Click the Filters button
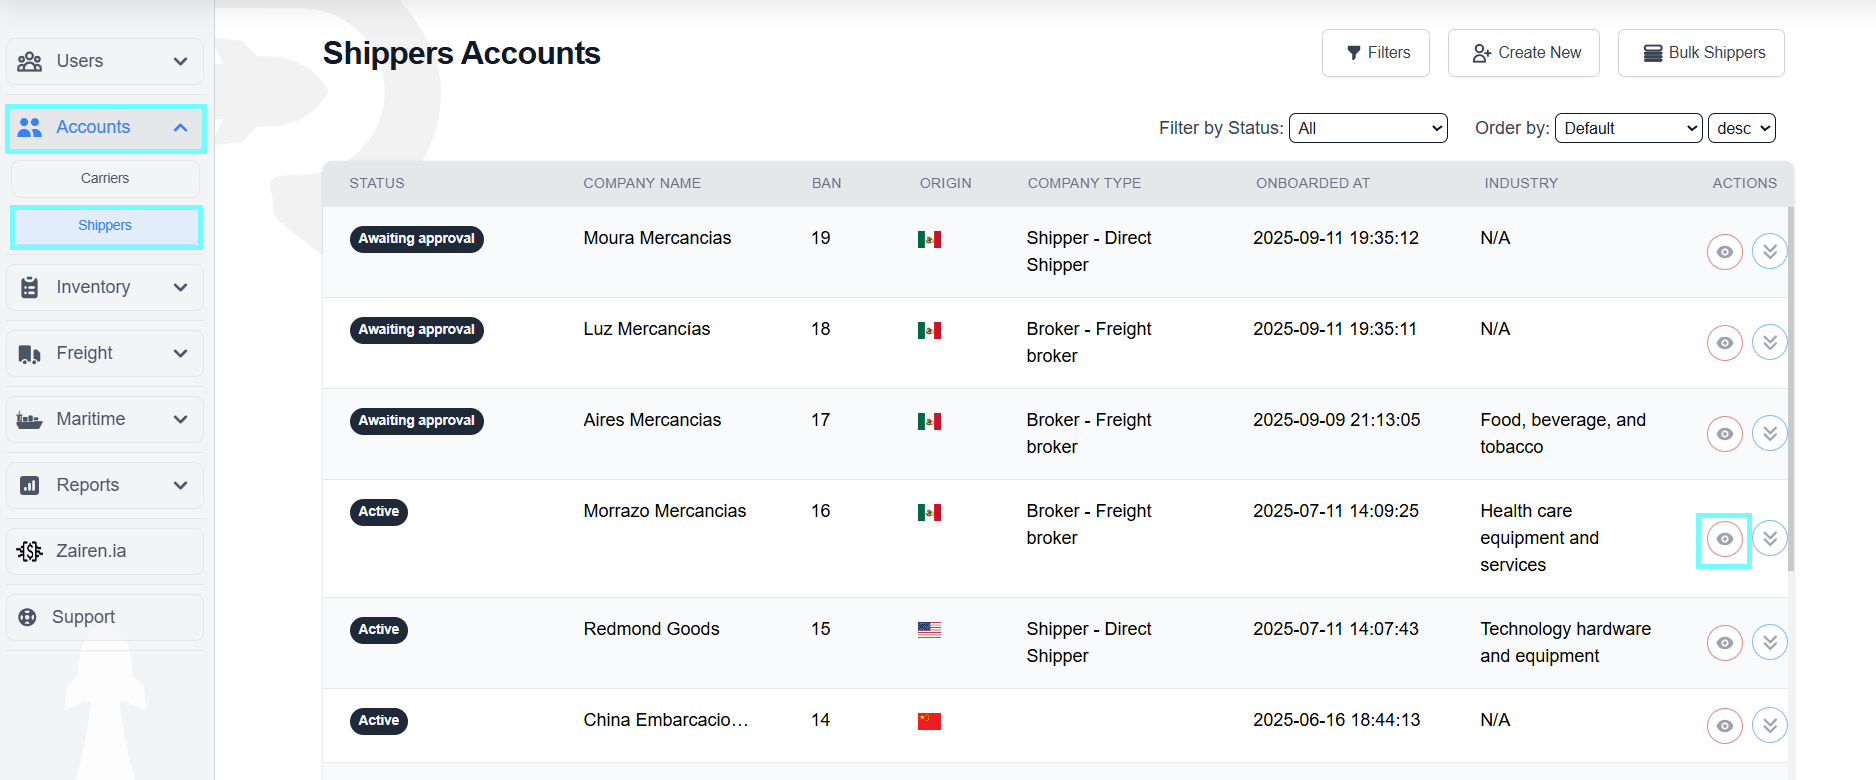Screen dimensions: 1876x780 1376,53
